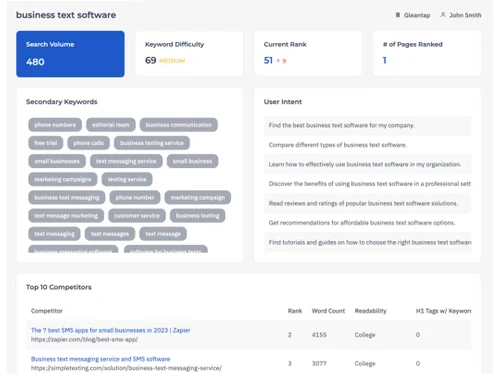Image resolution: width=500 pixels, height=375 pixels.
Task: Click the 'Secondary Keywords' heading
Action: [62, 102]
